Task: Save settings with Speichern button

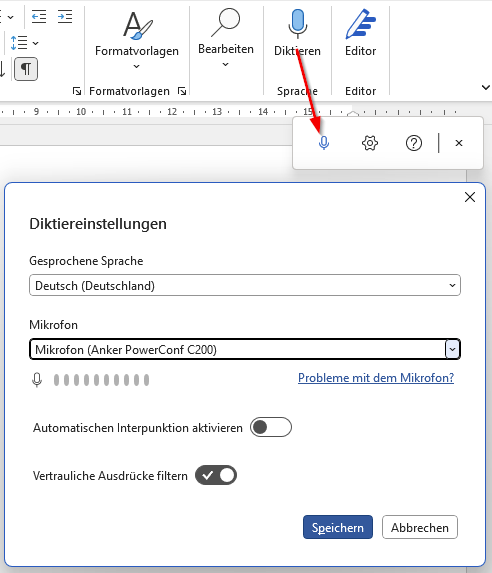Action: 338,527
